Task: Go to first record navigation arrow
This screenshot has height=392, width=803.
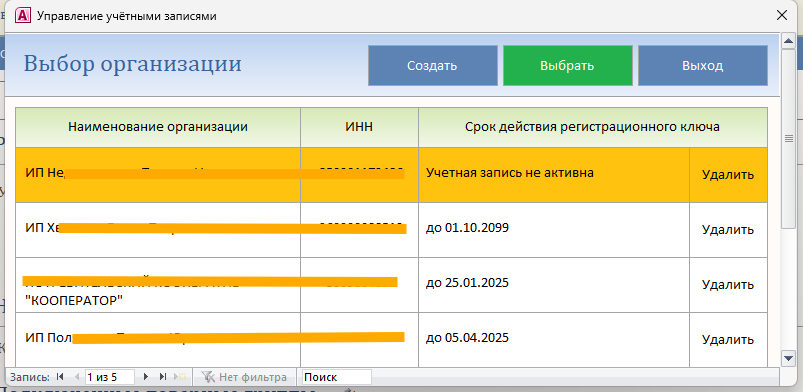Action: [x=60, y=377]
